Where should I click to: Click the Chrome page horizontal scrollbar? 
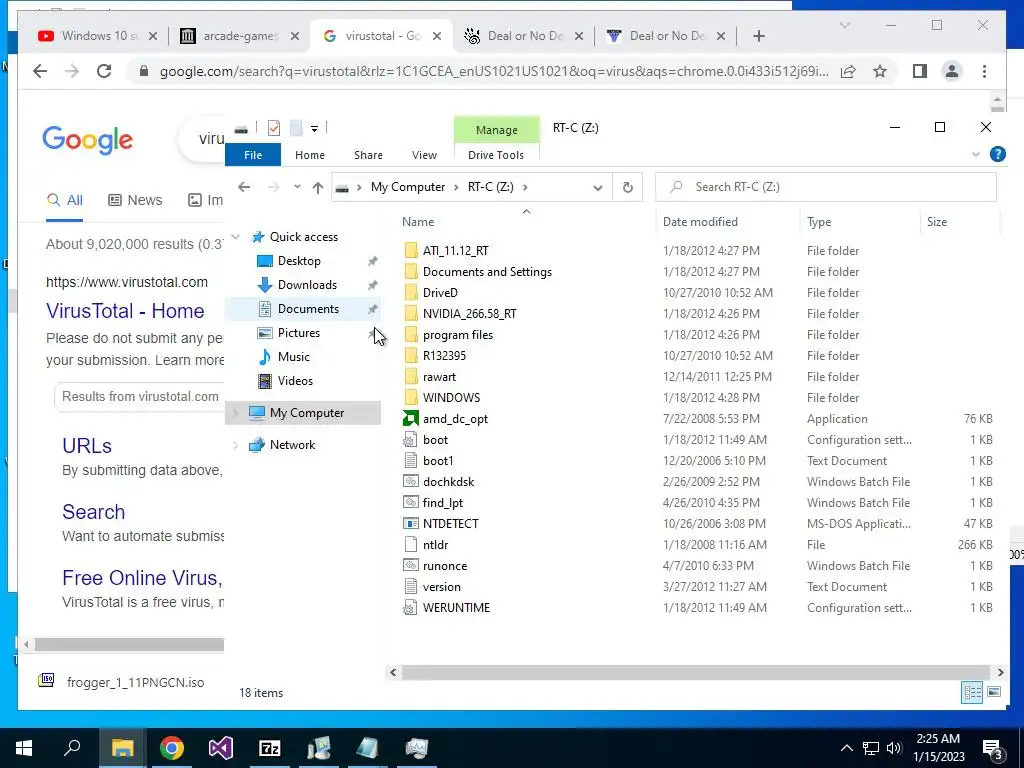coord(129,645)
